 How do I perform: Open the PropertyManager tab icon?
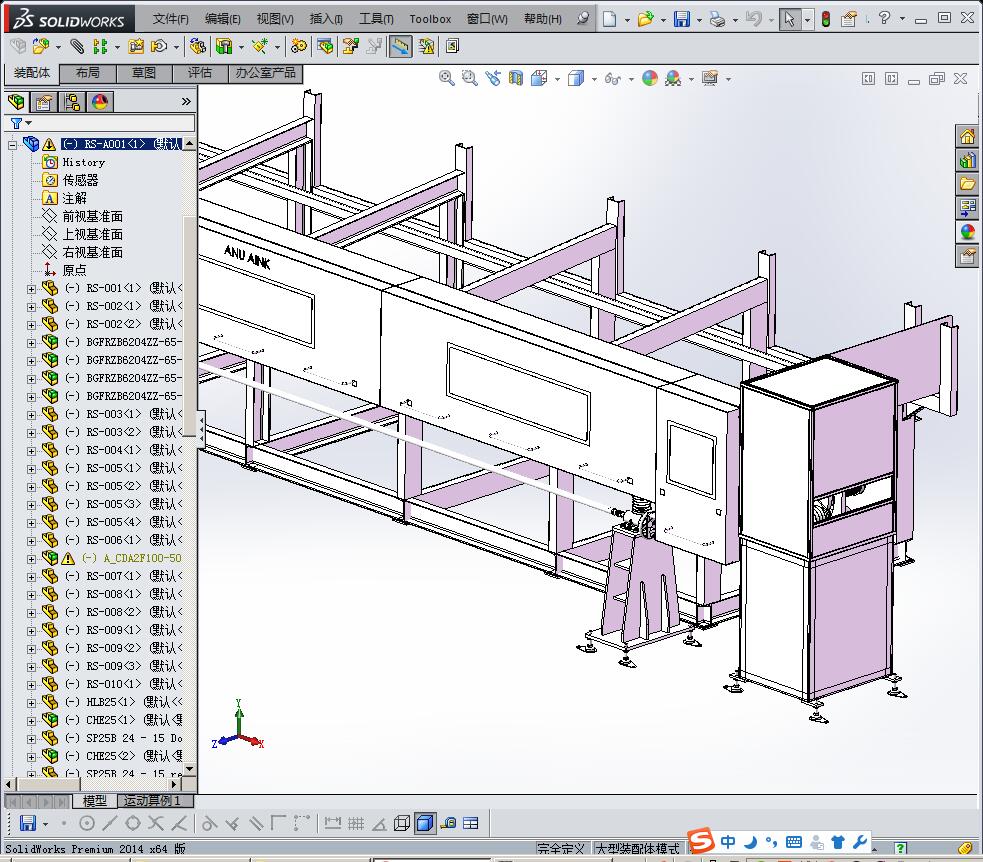(43, 102)
